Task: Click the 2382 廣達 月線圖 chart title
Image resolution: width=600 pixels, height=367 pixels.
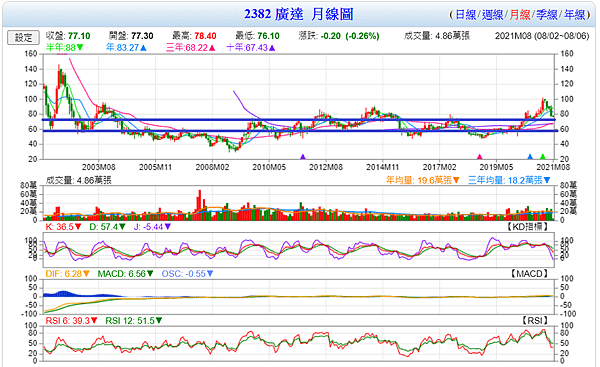Action: pos(299,14)
